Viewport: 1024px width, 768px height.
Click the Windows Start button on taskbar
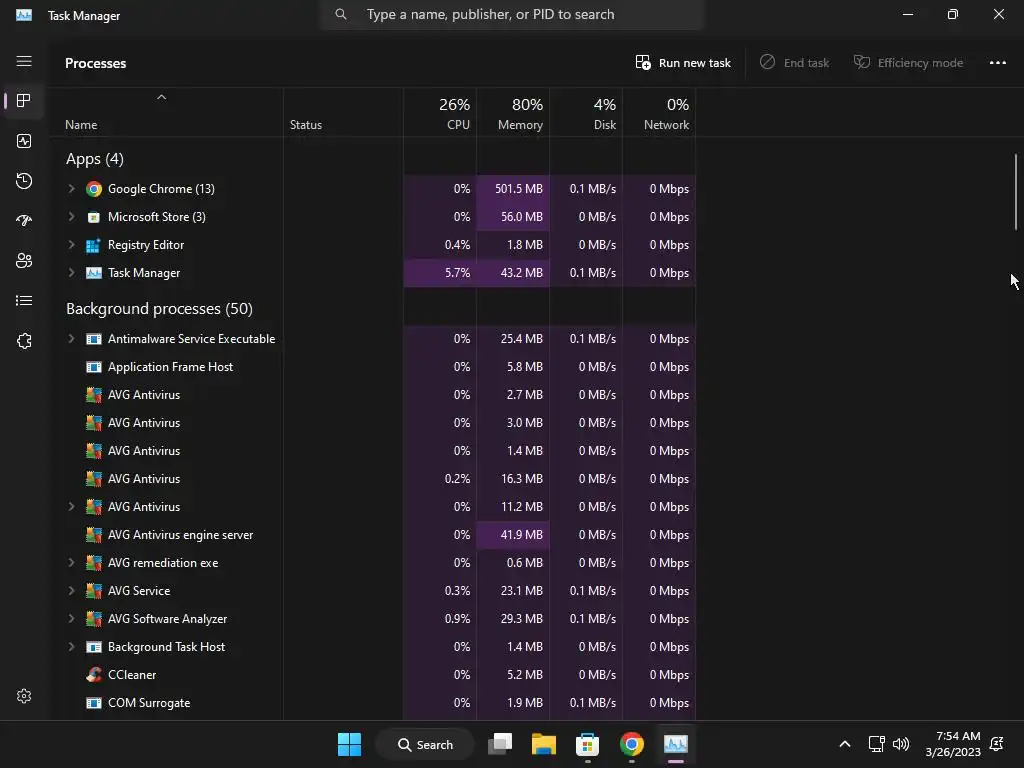click(x=349, y=744)
